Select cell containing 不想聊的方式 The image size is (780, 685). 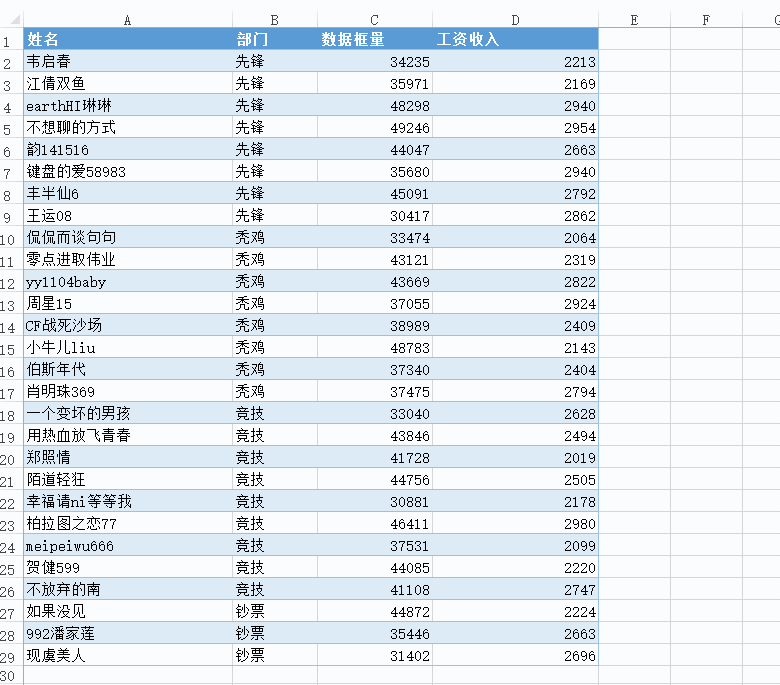[128, 127]
